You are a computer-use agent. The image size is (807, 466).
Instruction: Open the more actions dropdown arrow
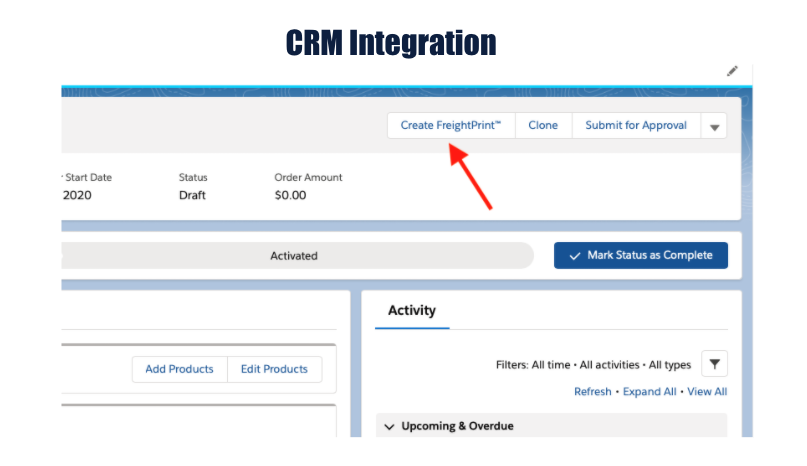click(x=714, y=126)
